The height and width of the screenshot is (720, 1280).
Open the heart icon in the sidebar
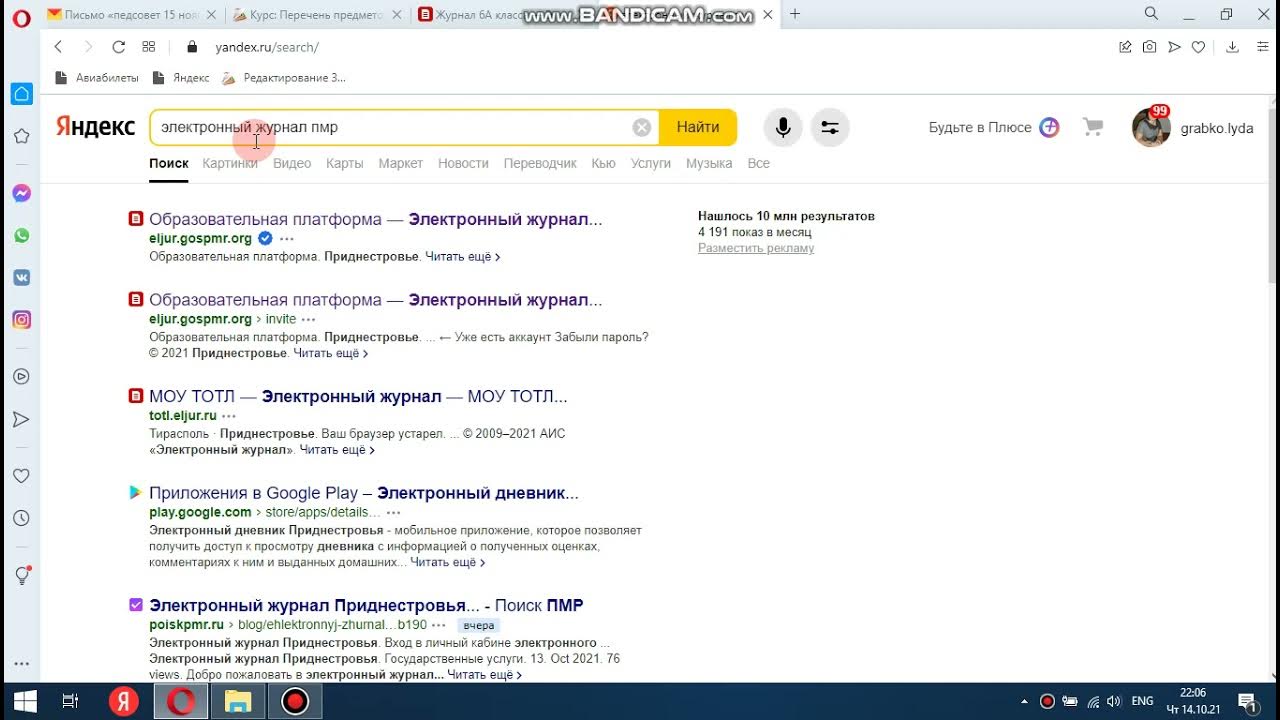(x=21, y=476)
